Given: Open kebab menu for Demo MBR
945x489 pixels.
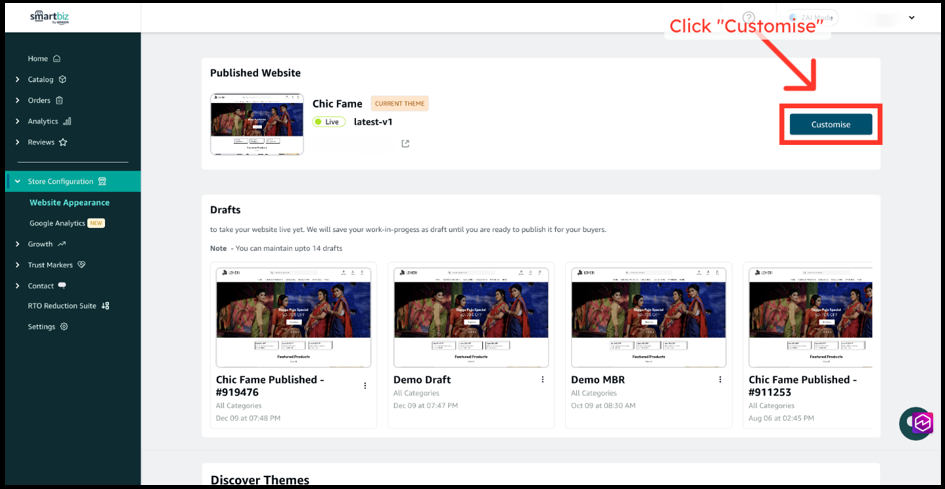Looking at the screenshot, I should (720, 380).
